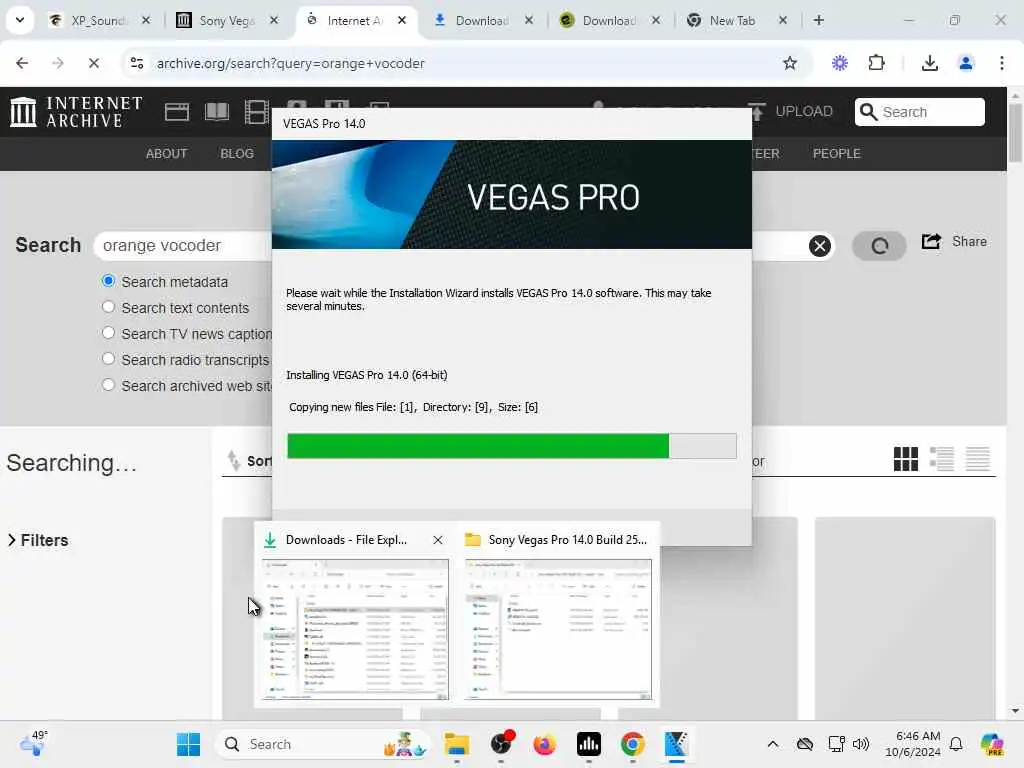This screenshot has height=768, width=1024.
Task: Click the Internet Archive logo
Action: [76, 112]
